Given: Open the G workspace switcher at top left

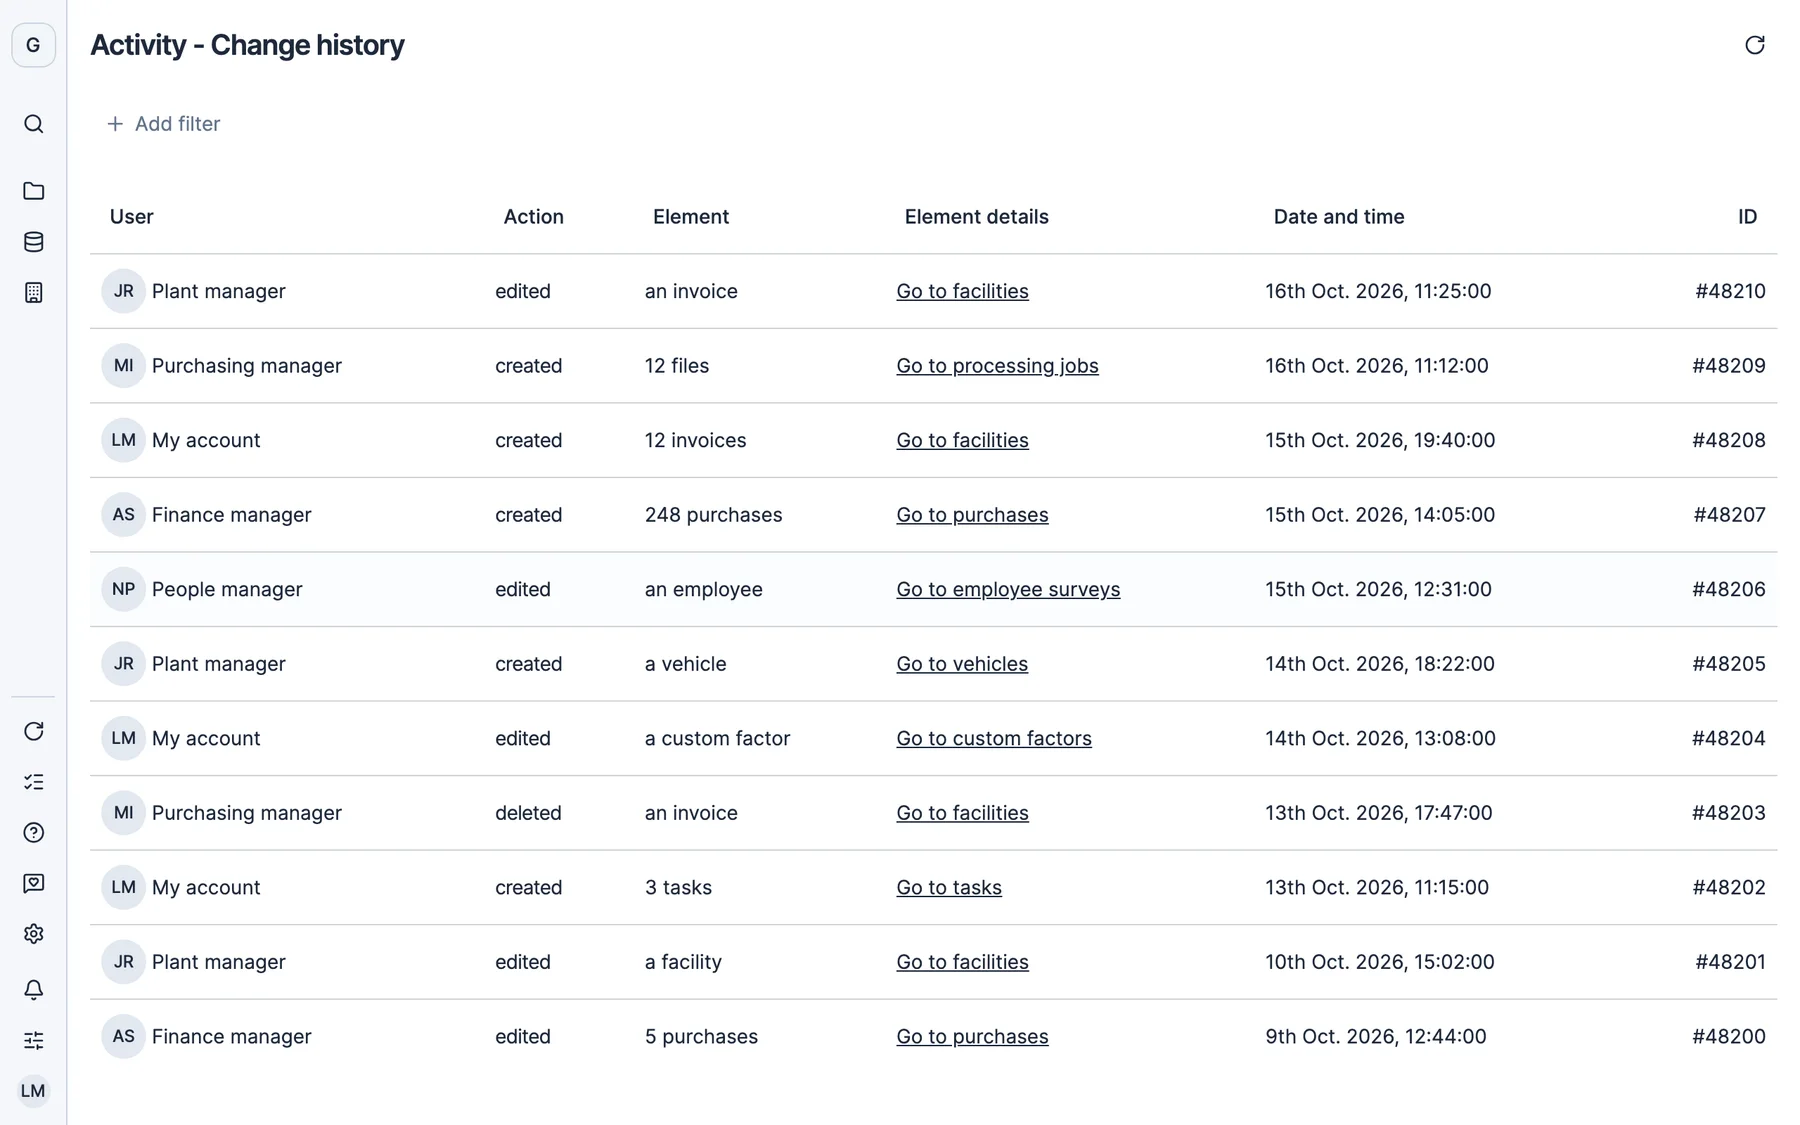Looking at the screenshot, I should click(33, 45).
